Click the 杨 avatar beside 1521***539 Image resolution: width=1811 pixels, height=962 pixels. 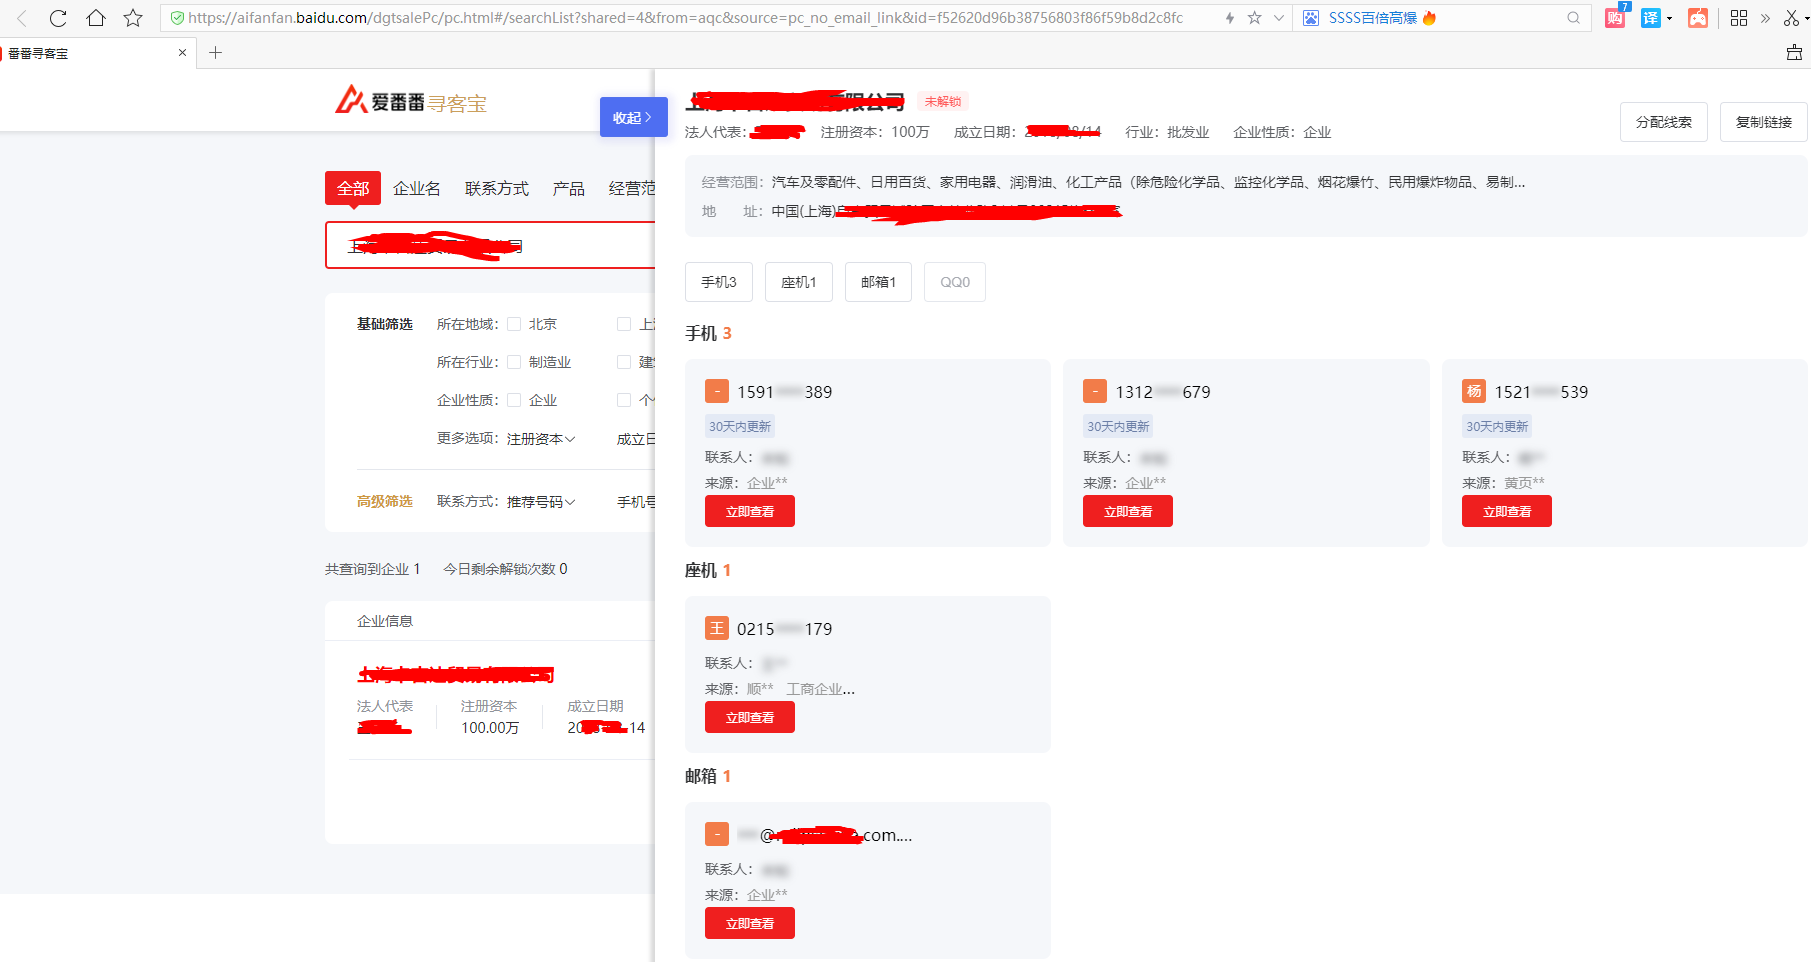point(1474,391)
